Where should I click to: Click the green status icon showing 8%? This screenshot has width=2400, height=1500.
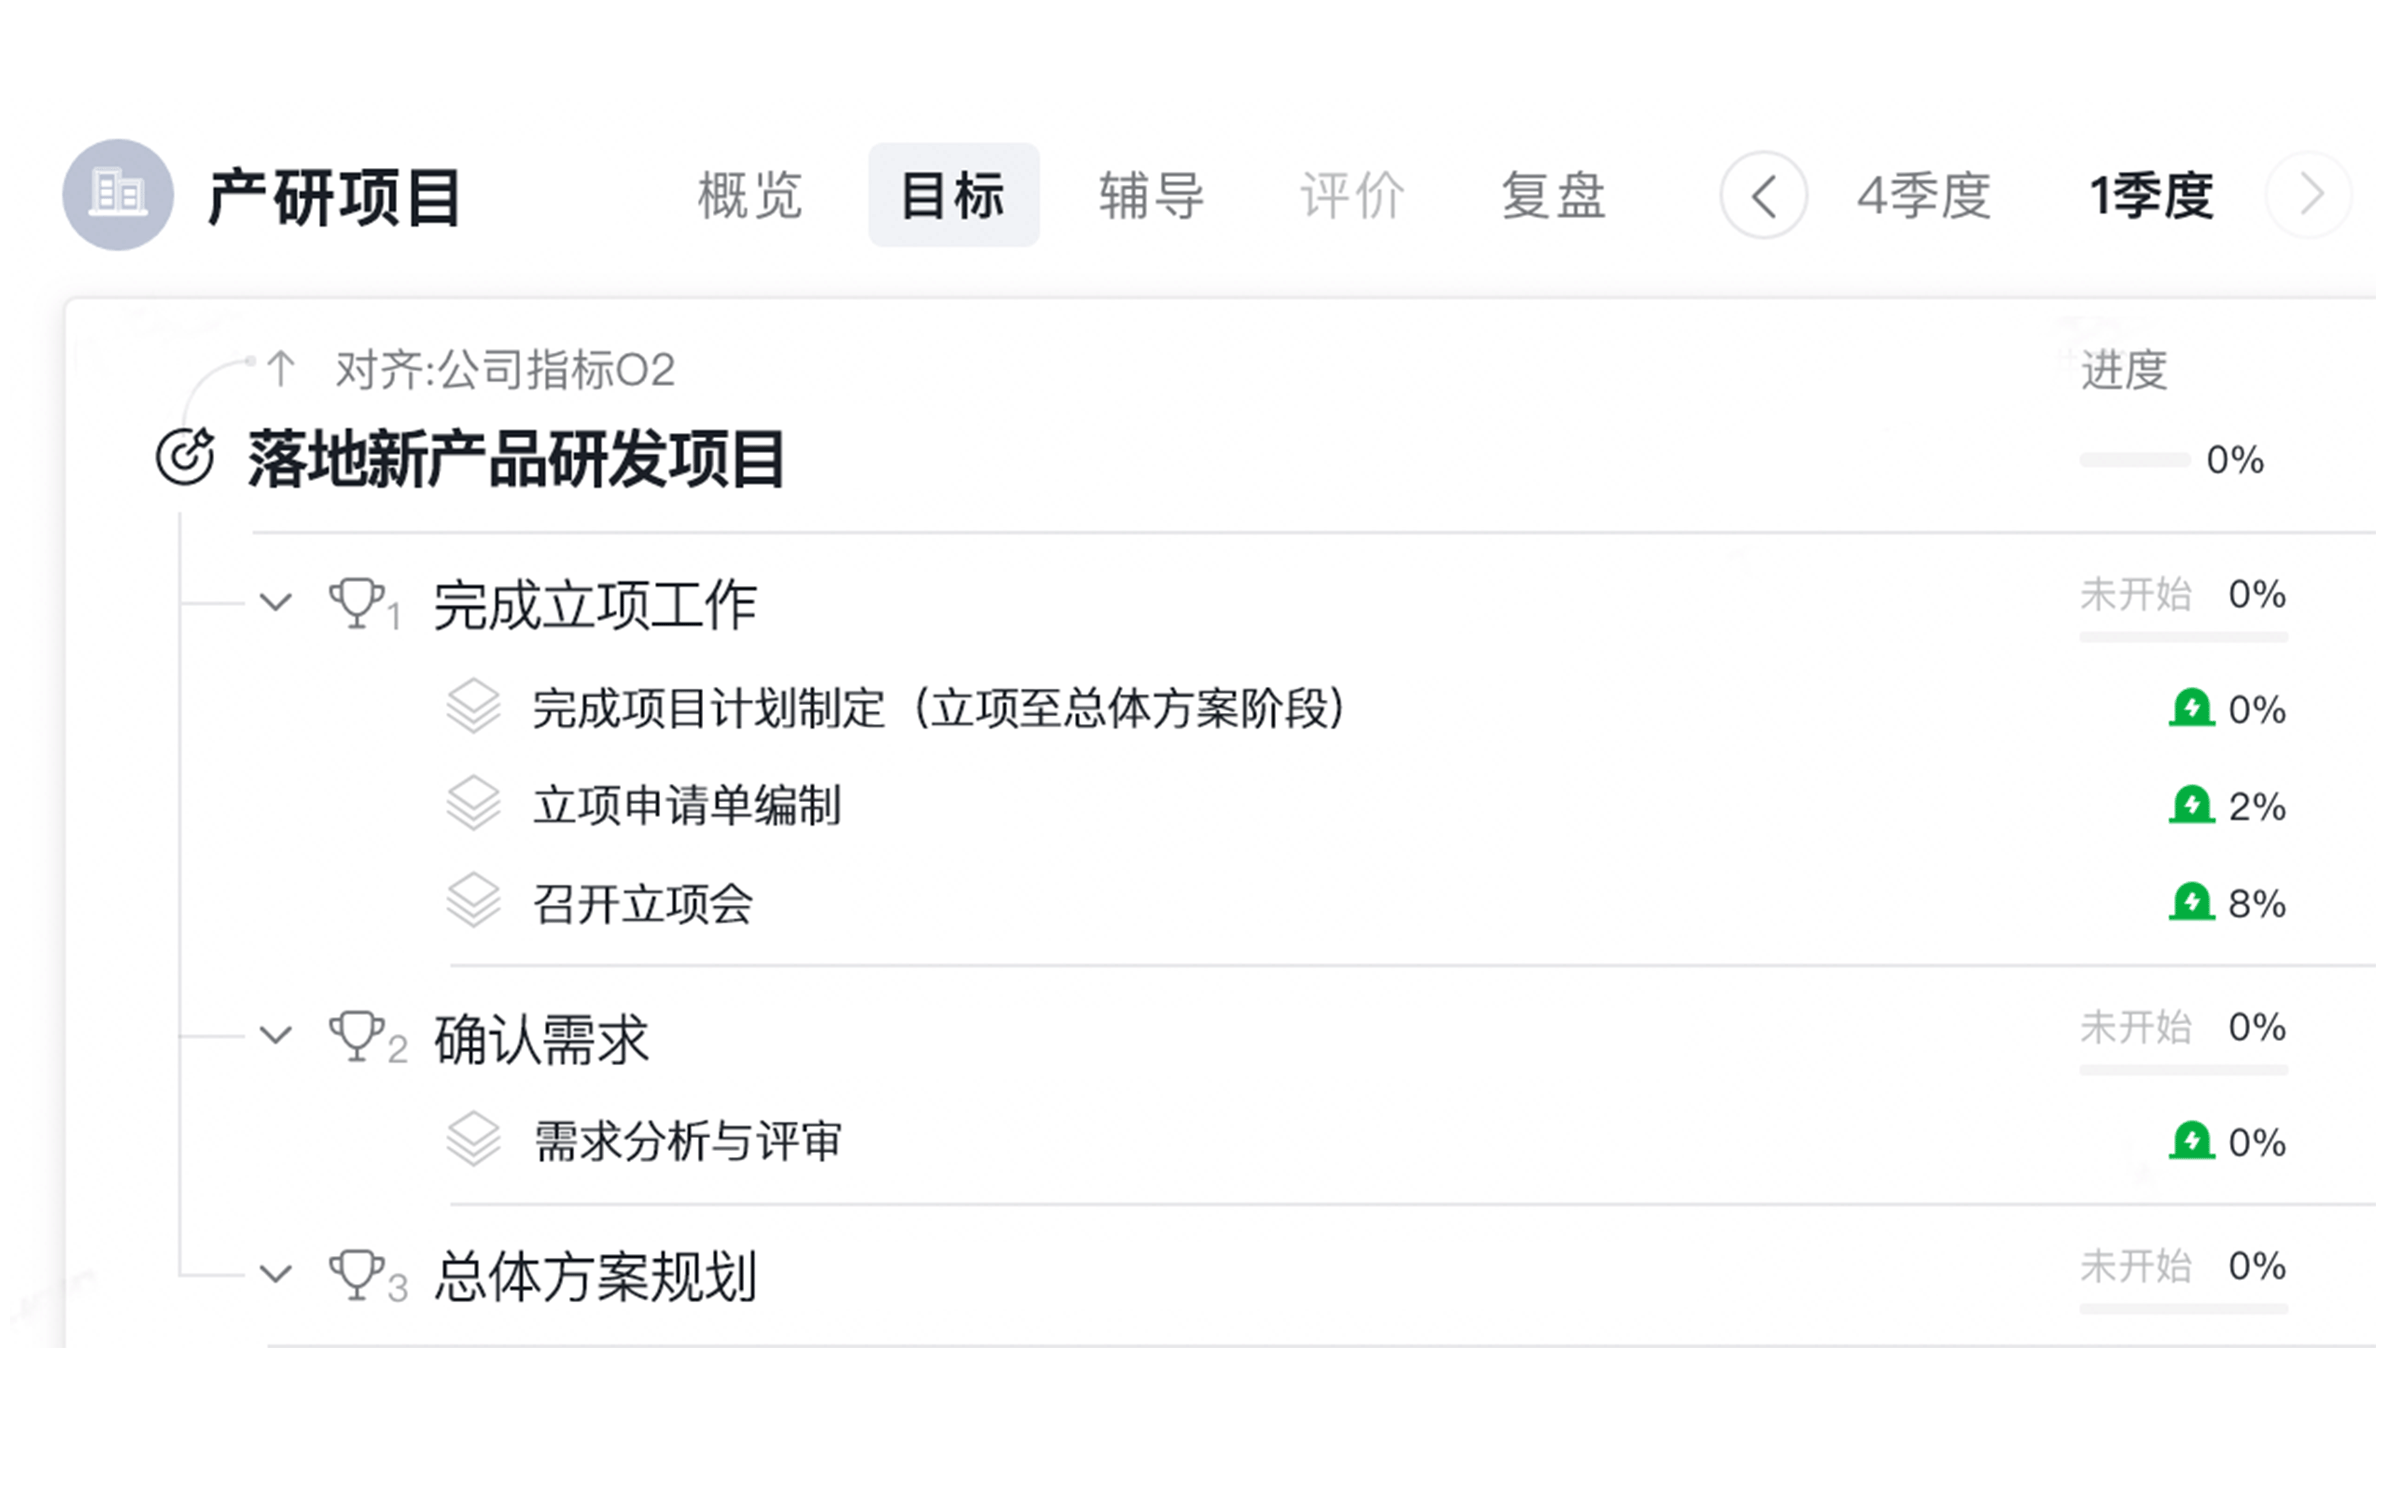[2192, 902]
